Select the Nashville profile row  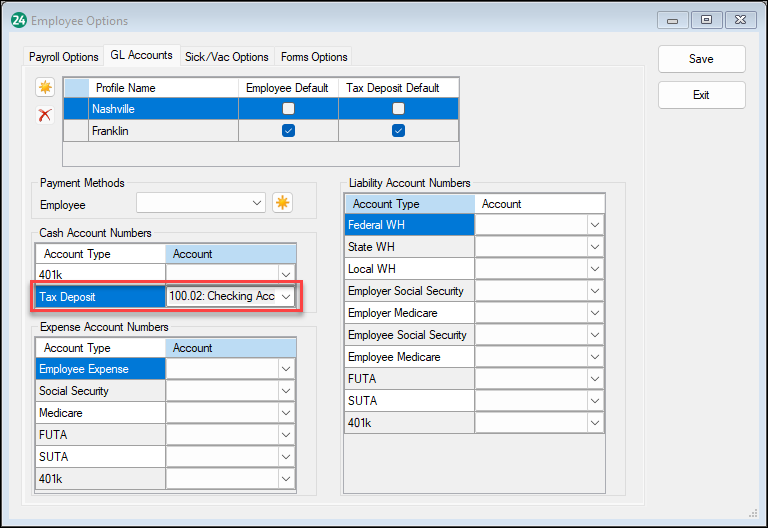(x=150, y=109)
